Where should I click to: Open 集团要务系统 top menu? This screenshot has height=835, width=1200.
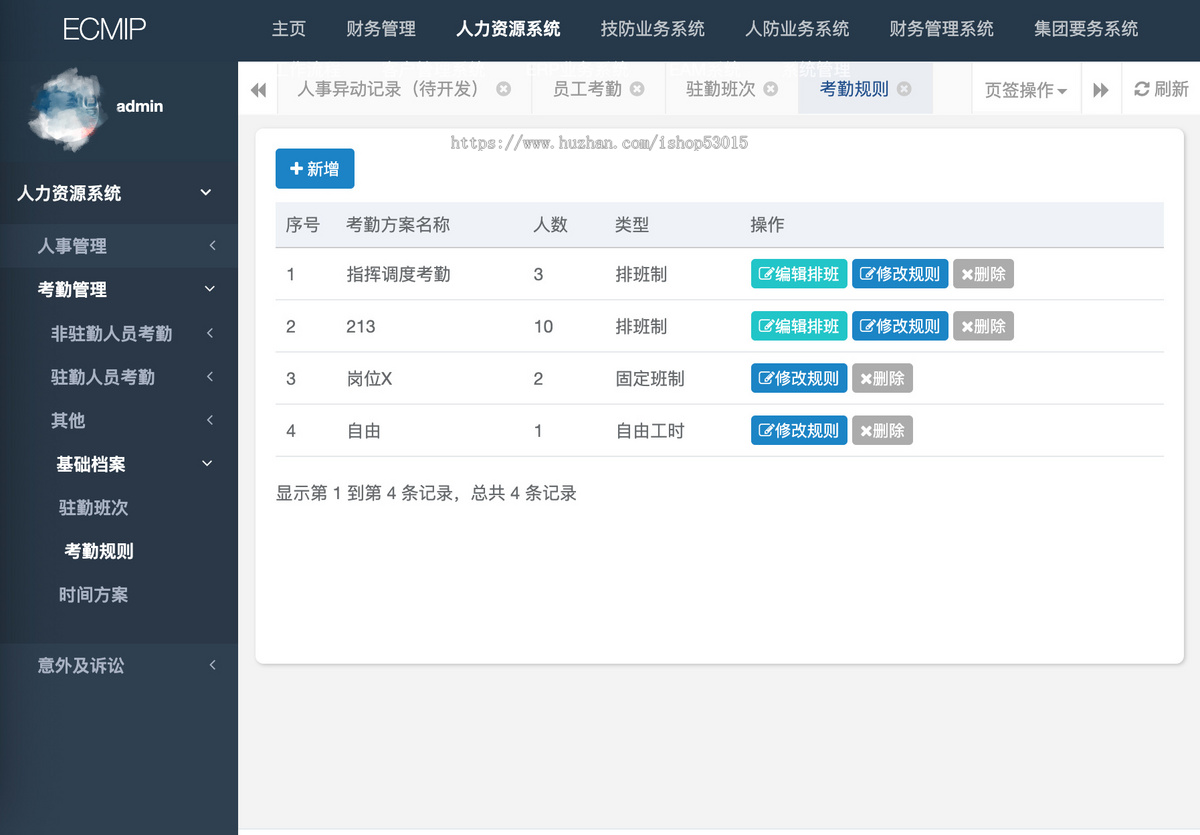1086,29
